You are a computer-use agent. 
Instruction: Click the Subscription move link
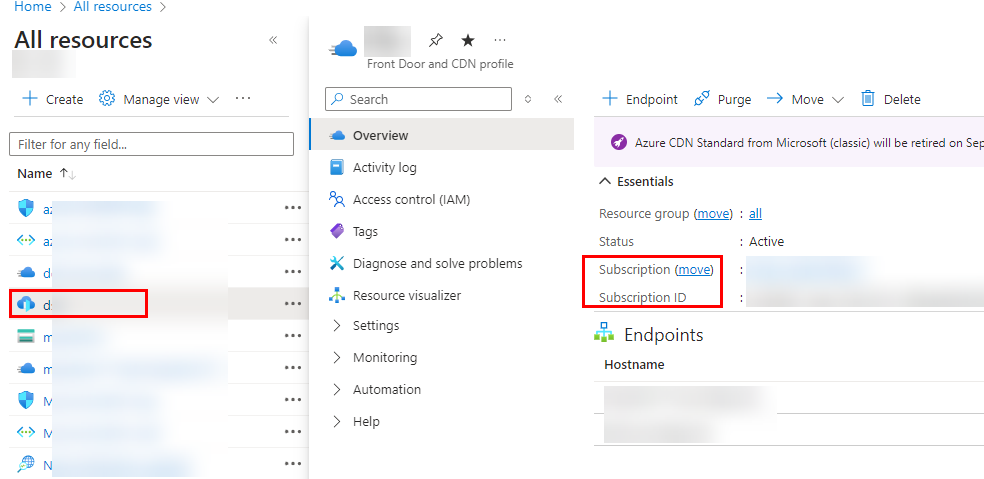(694, 269)
